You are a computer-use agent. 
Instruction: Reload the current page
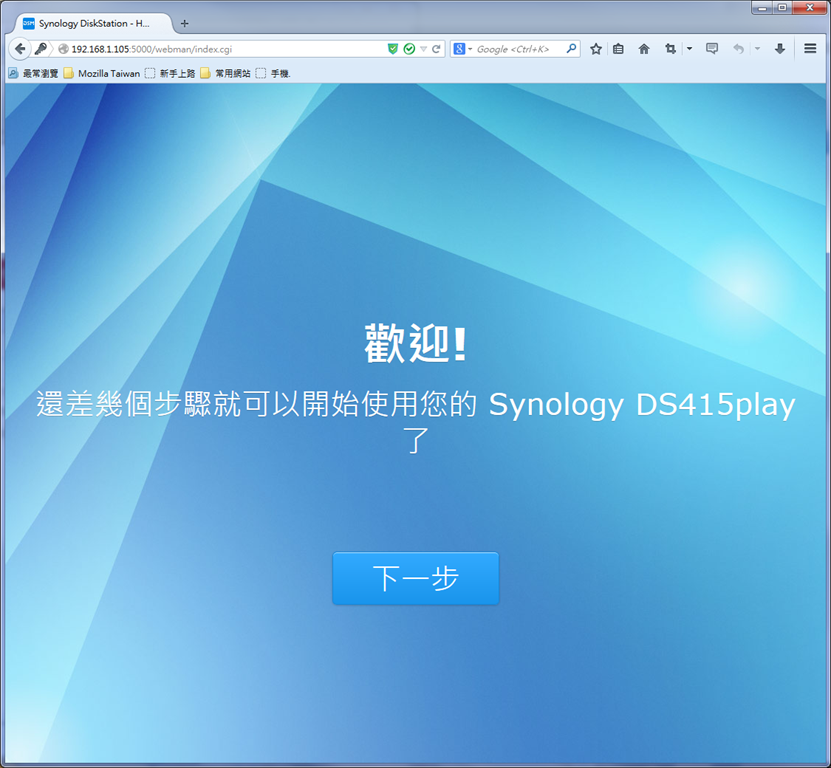pyautogui.click(x=436, y=49)
